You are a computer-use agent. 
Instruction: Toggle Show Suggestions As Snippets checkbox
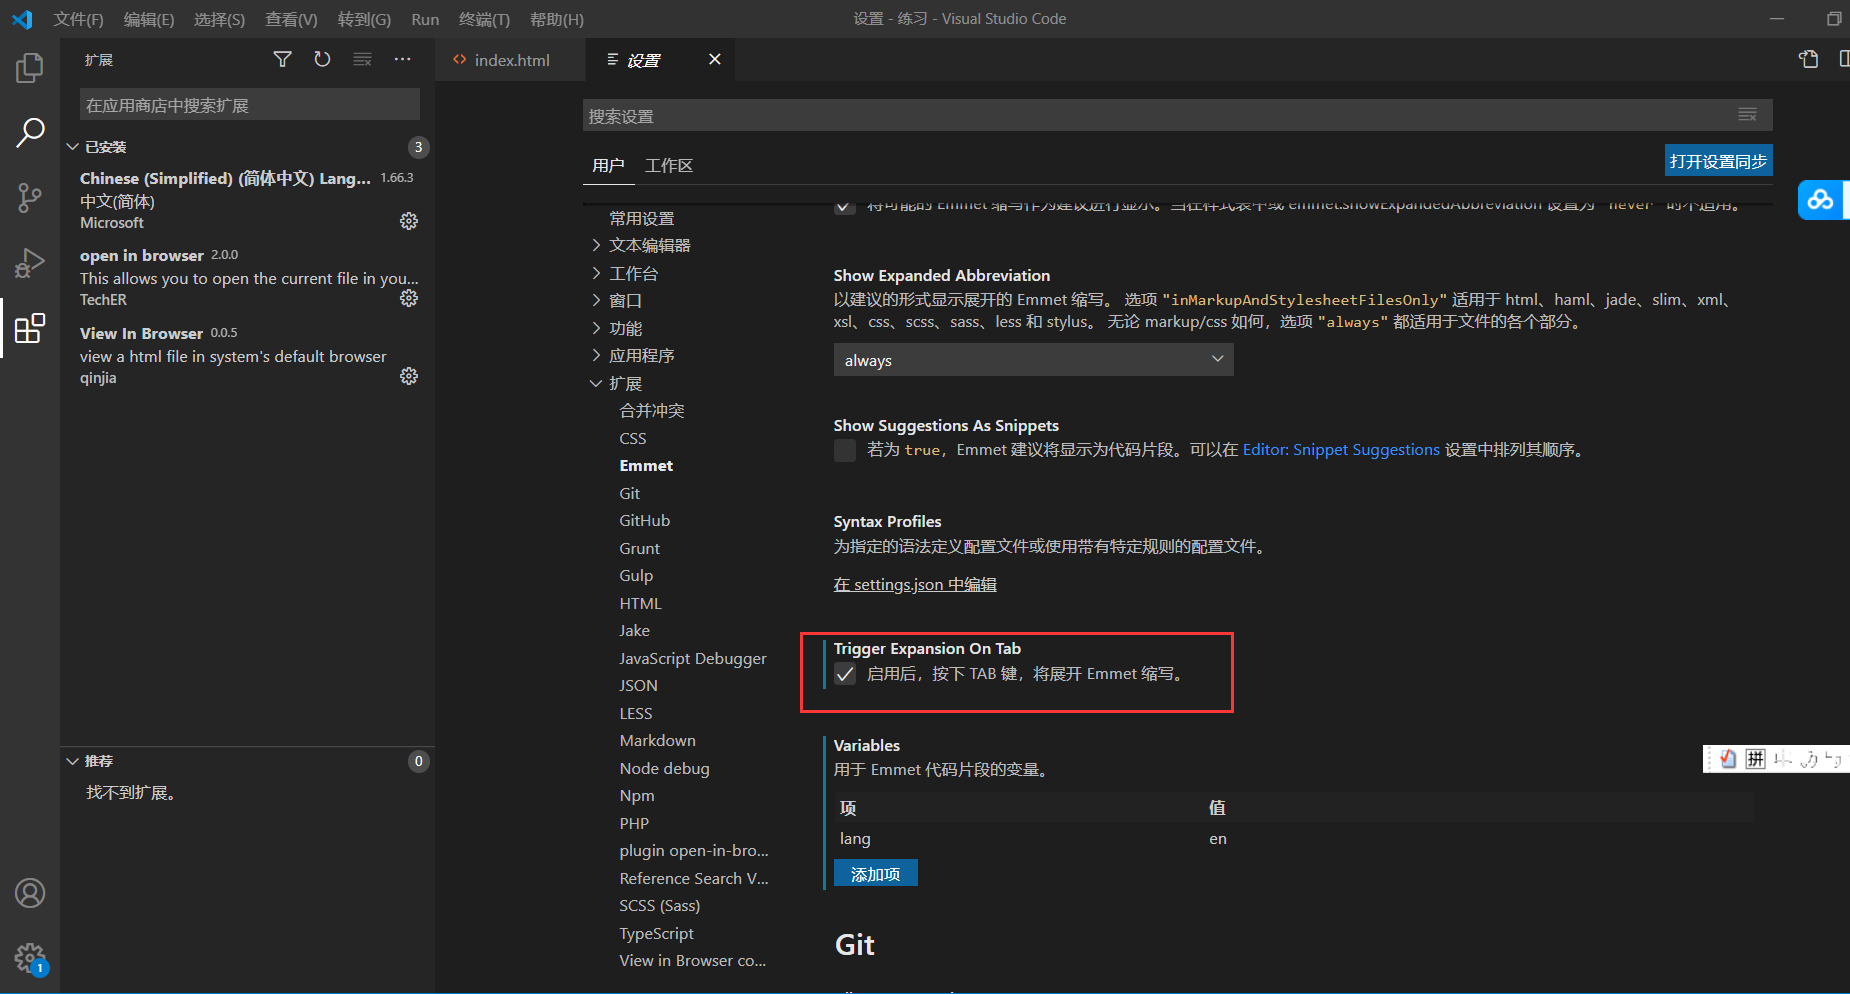(845, 450)
